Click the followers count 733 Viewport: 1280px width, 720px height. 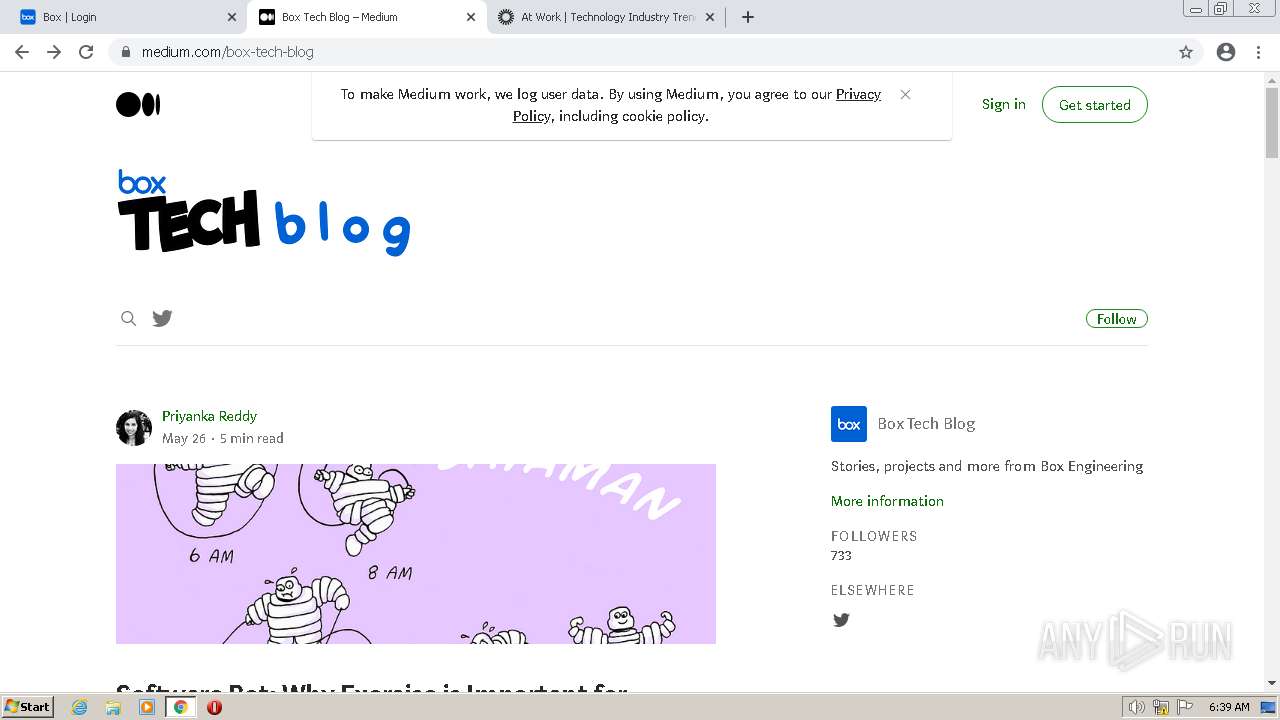(841, 555)
